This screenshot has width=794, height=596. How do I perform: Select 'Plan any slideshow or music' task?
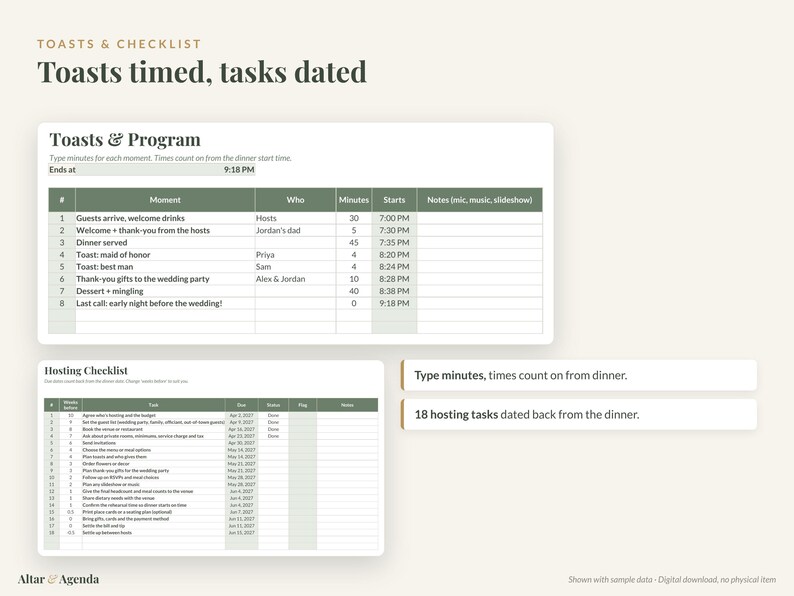point(153,485)
